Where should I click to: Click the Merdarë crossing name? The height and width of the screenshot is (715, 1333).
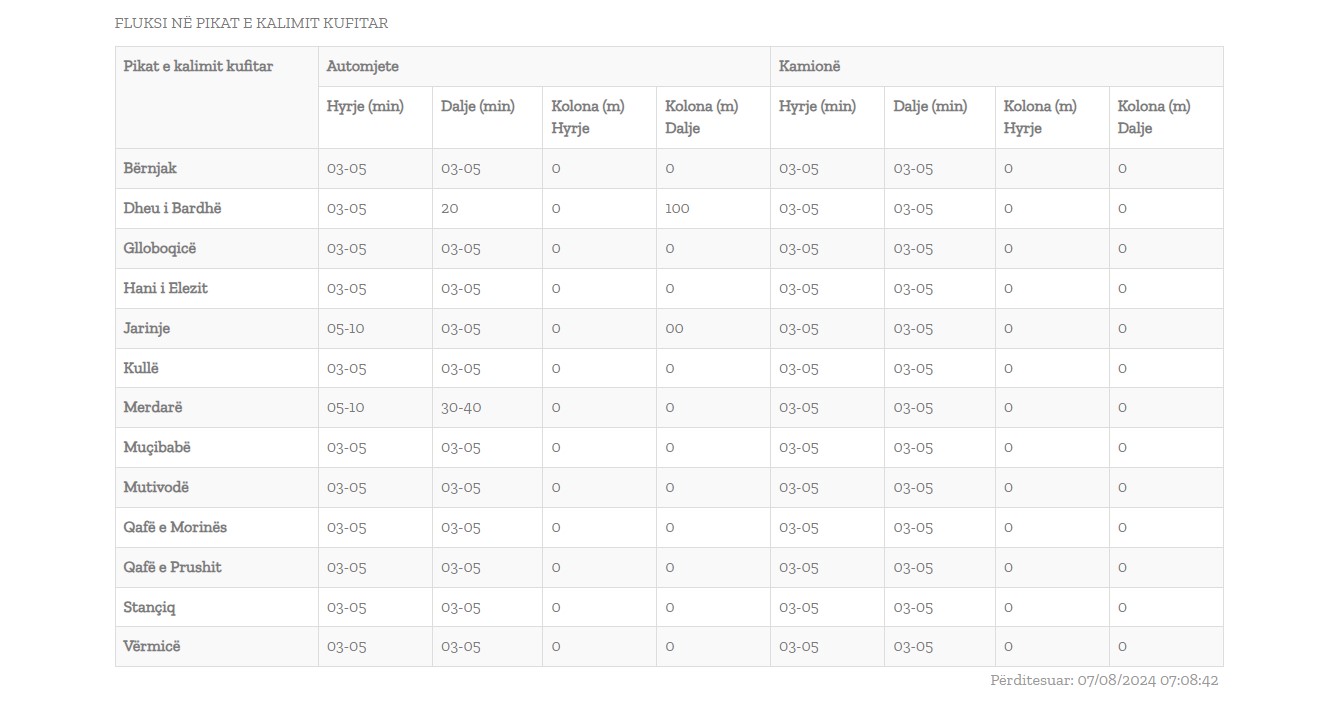pyautogui.click(x=153, y=407)
